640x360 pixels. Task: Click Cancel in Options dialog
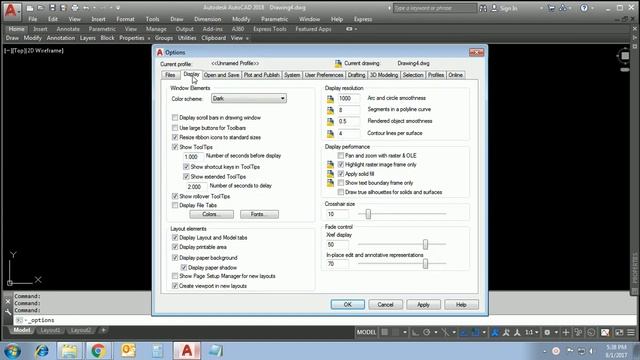[x=385, y=304]
